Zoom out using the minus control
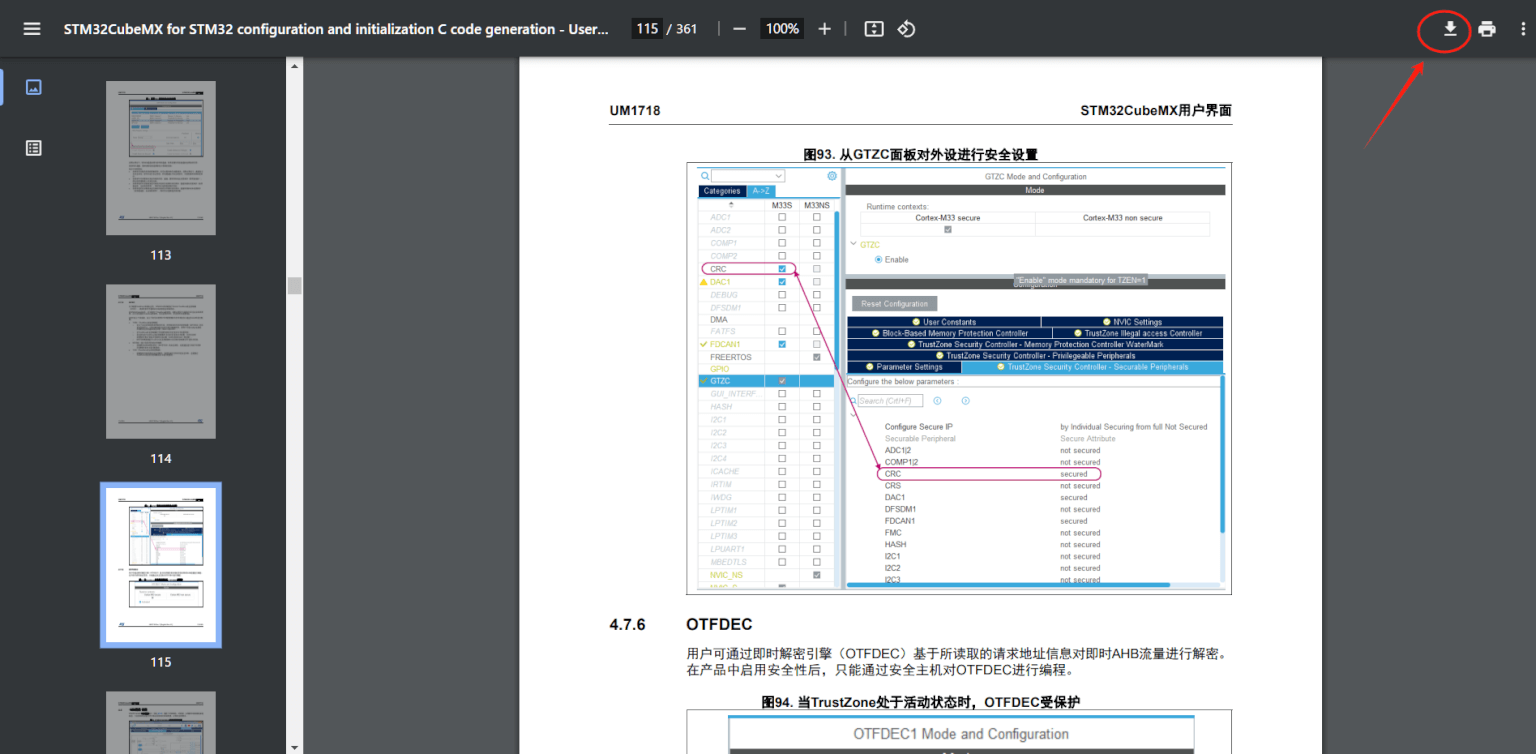Screen dimensions: 1536x754 coord(739,28)
